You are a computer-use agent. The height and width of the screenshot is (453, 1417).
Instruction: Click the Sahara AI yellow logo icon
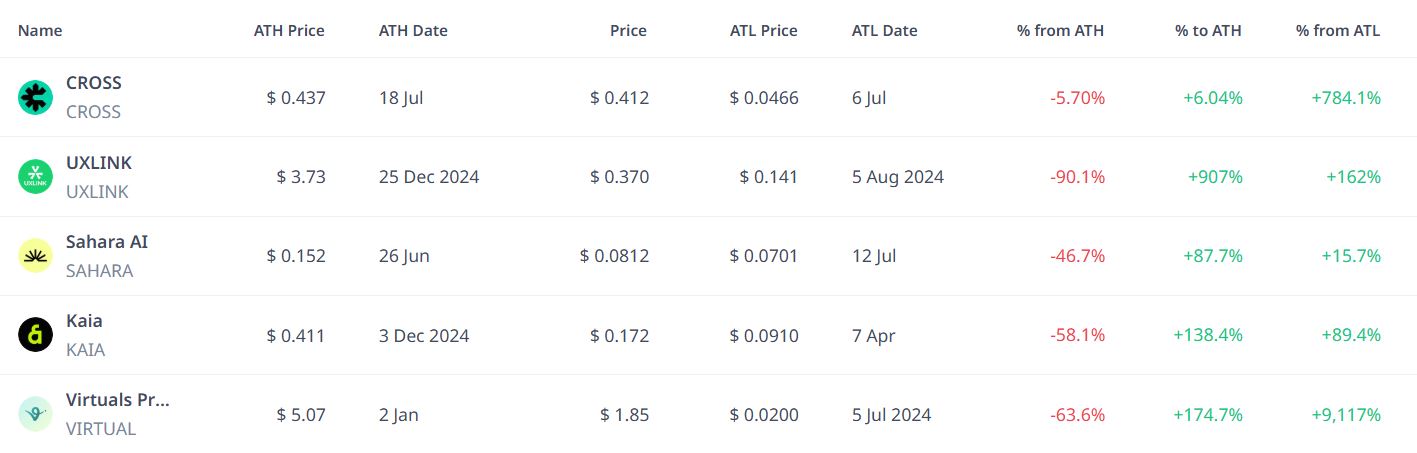pos(35,256)
